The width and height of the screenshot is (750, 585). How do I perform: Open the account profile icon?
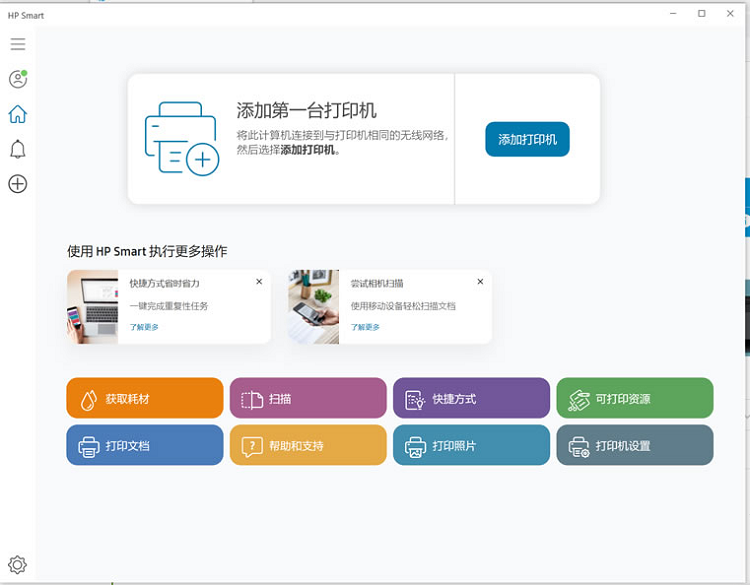tap(18, 79)
